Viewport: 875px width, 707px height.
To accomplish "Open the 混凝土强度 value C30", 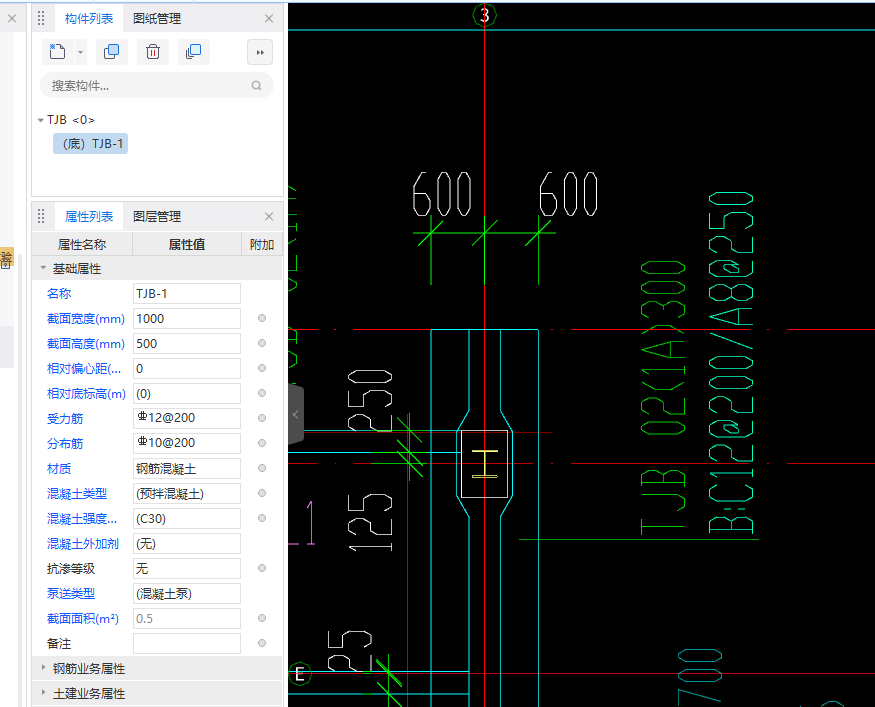I will pos(187,519).
